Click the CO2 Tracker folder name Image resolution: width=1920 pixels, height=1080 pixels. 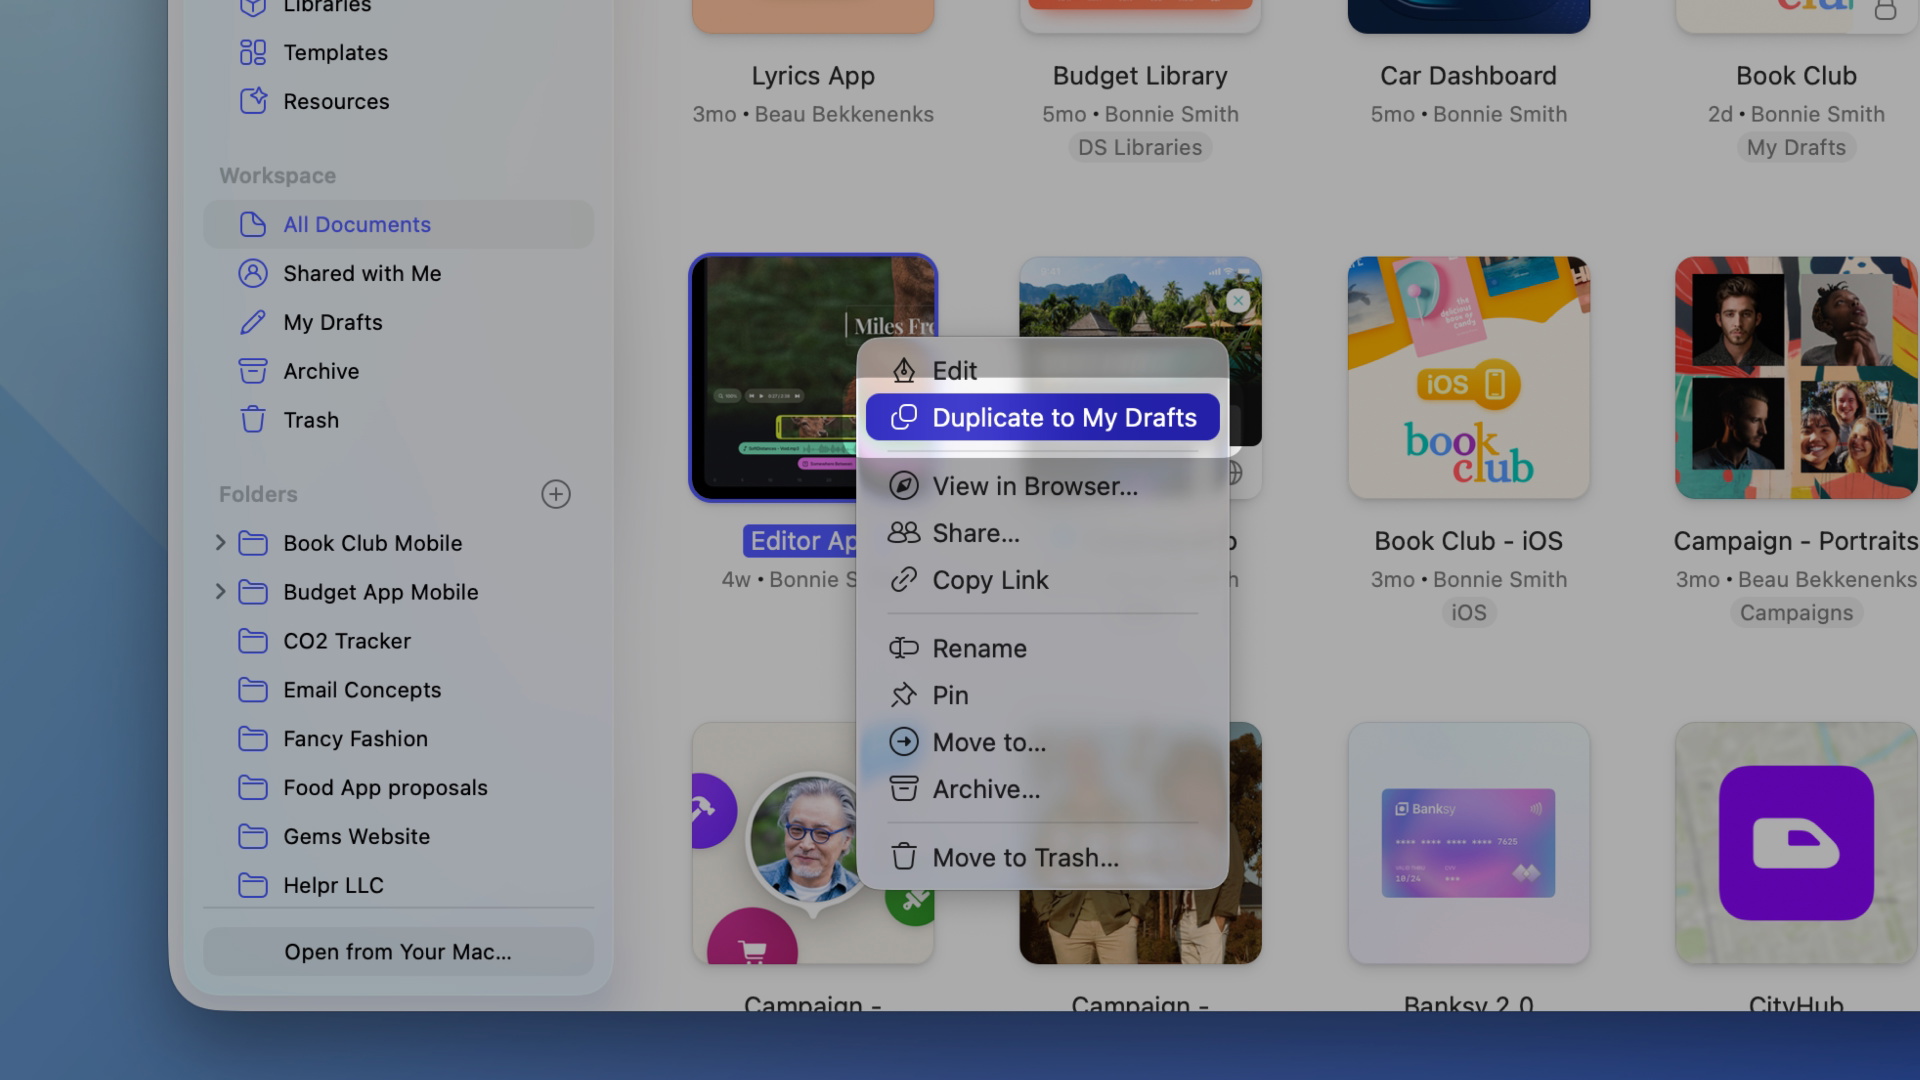[347, 641]
